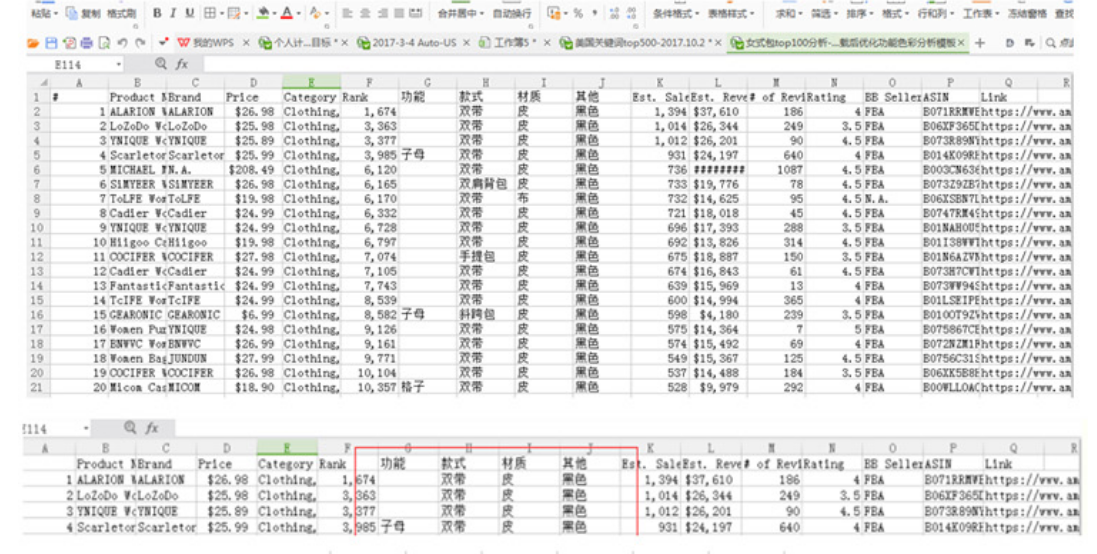Toggle Bold formatting
The image size is (1097, 554).
click(x=157, y=13)
